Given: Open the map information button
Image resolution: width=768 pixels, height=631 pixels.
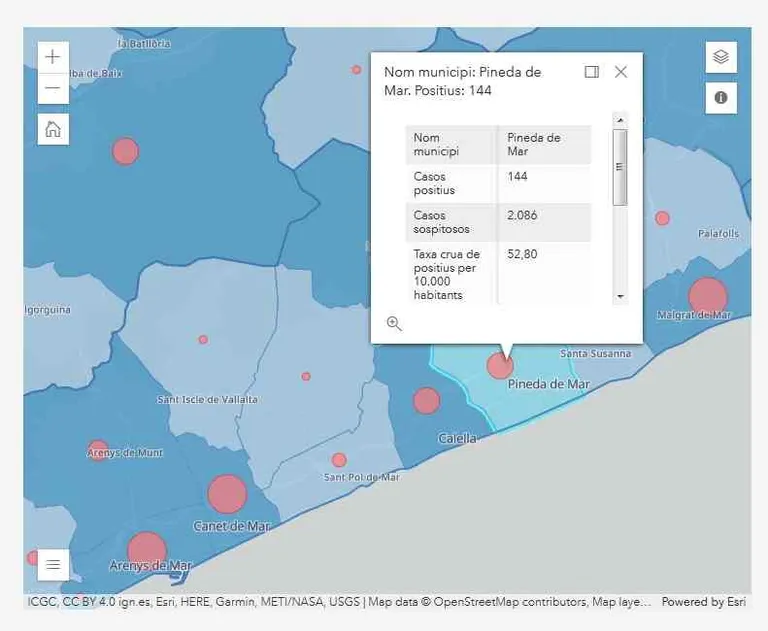Looking at the screenshot, I should point(721,98).
